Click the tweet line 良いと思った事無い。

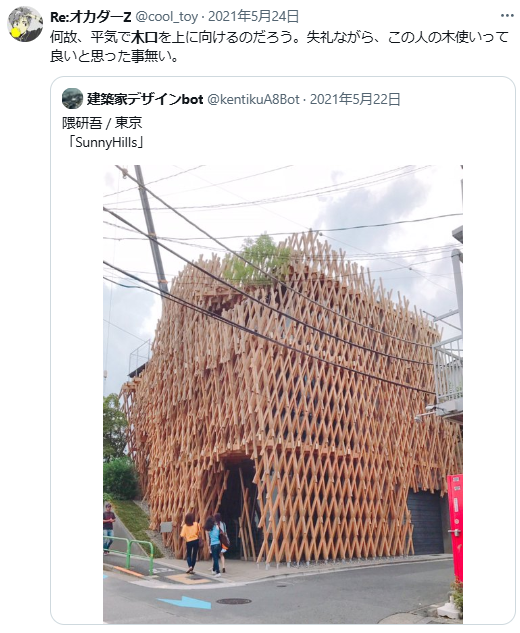114,56
